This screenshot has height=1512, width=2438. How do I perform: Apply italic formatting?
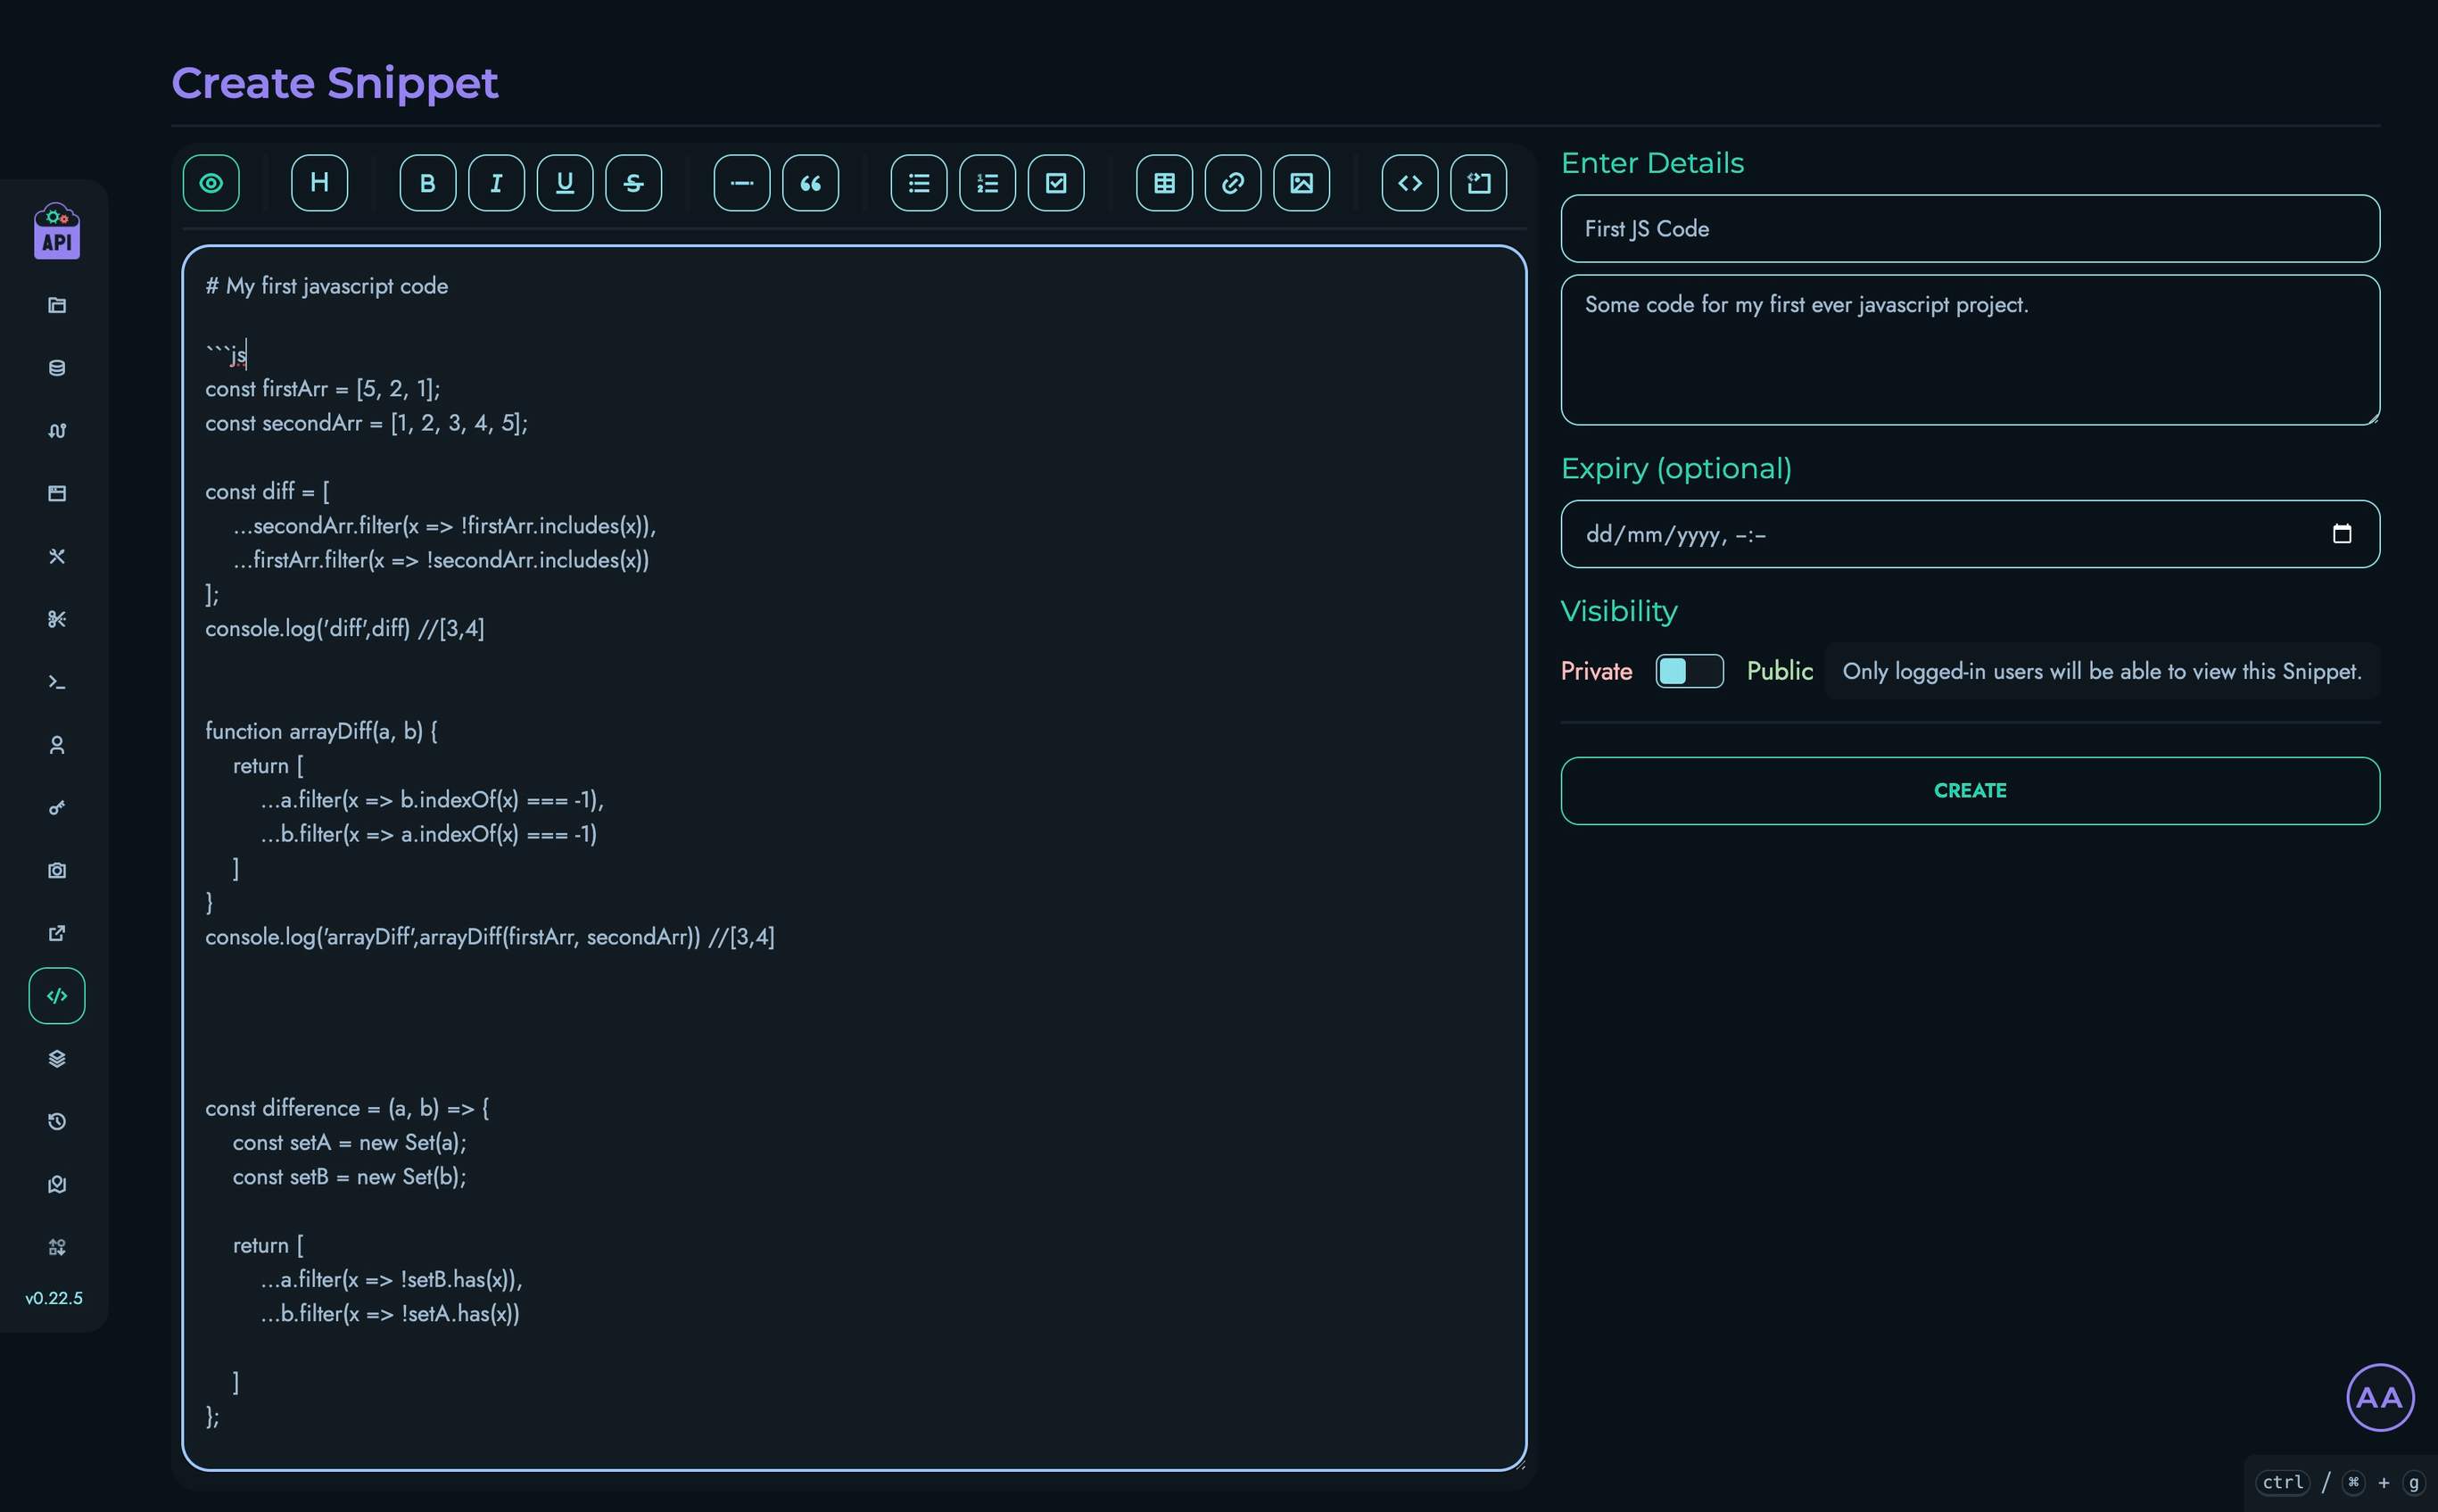(x=496, y=183)
